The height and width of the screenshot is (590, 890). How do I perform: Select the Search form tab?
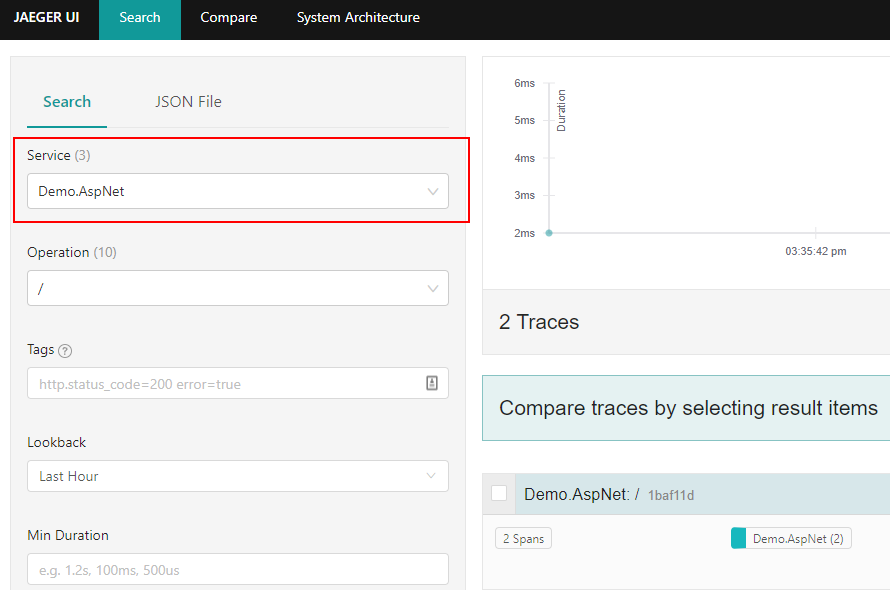pos(67,102)
